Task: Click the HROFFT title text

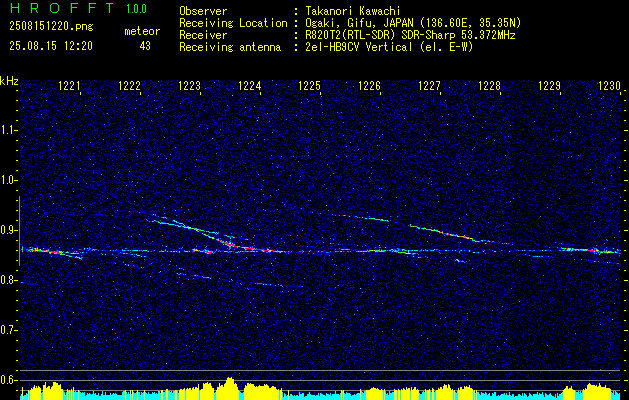Action: point(62,8)
